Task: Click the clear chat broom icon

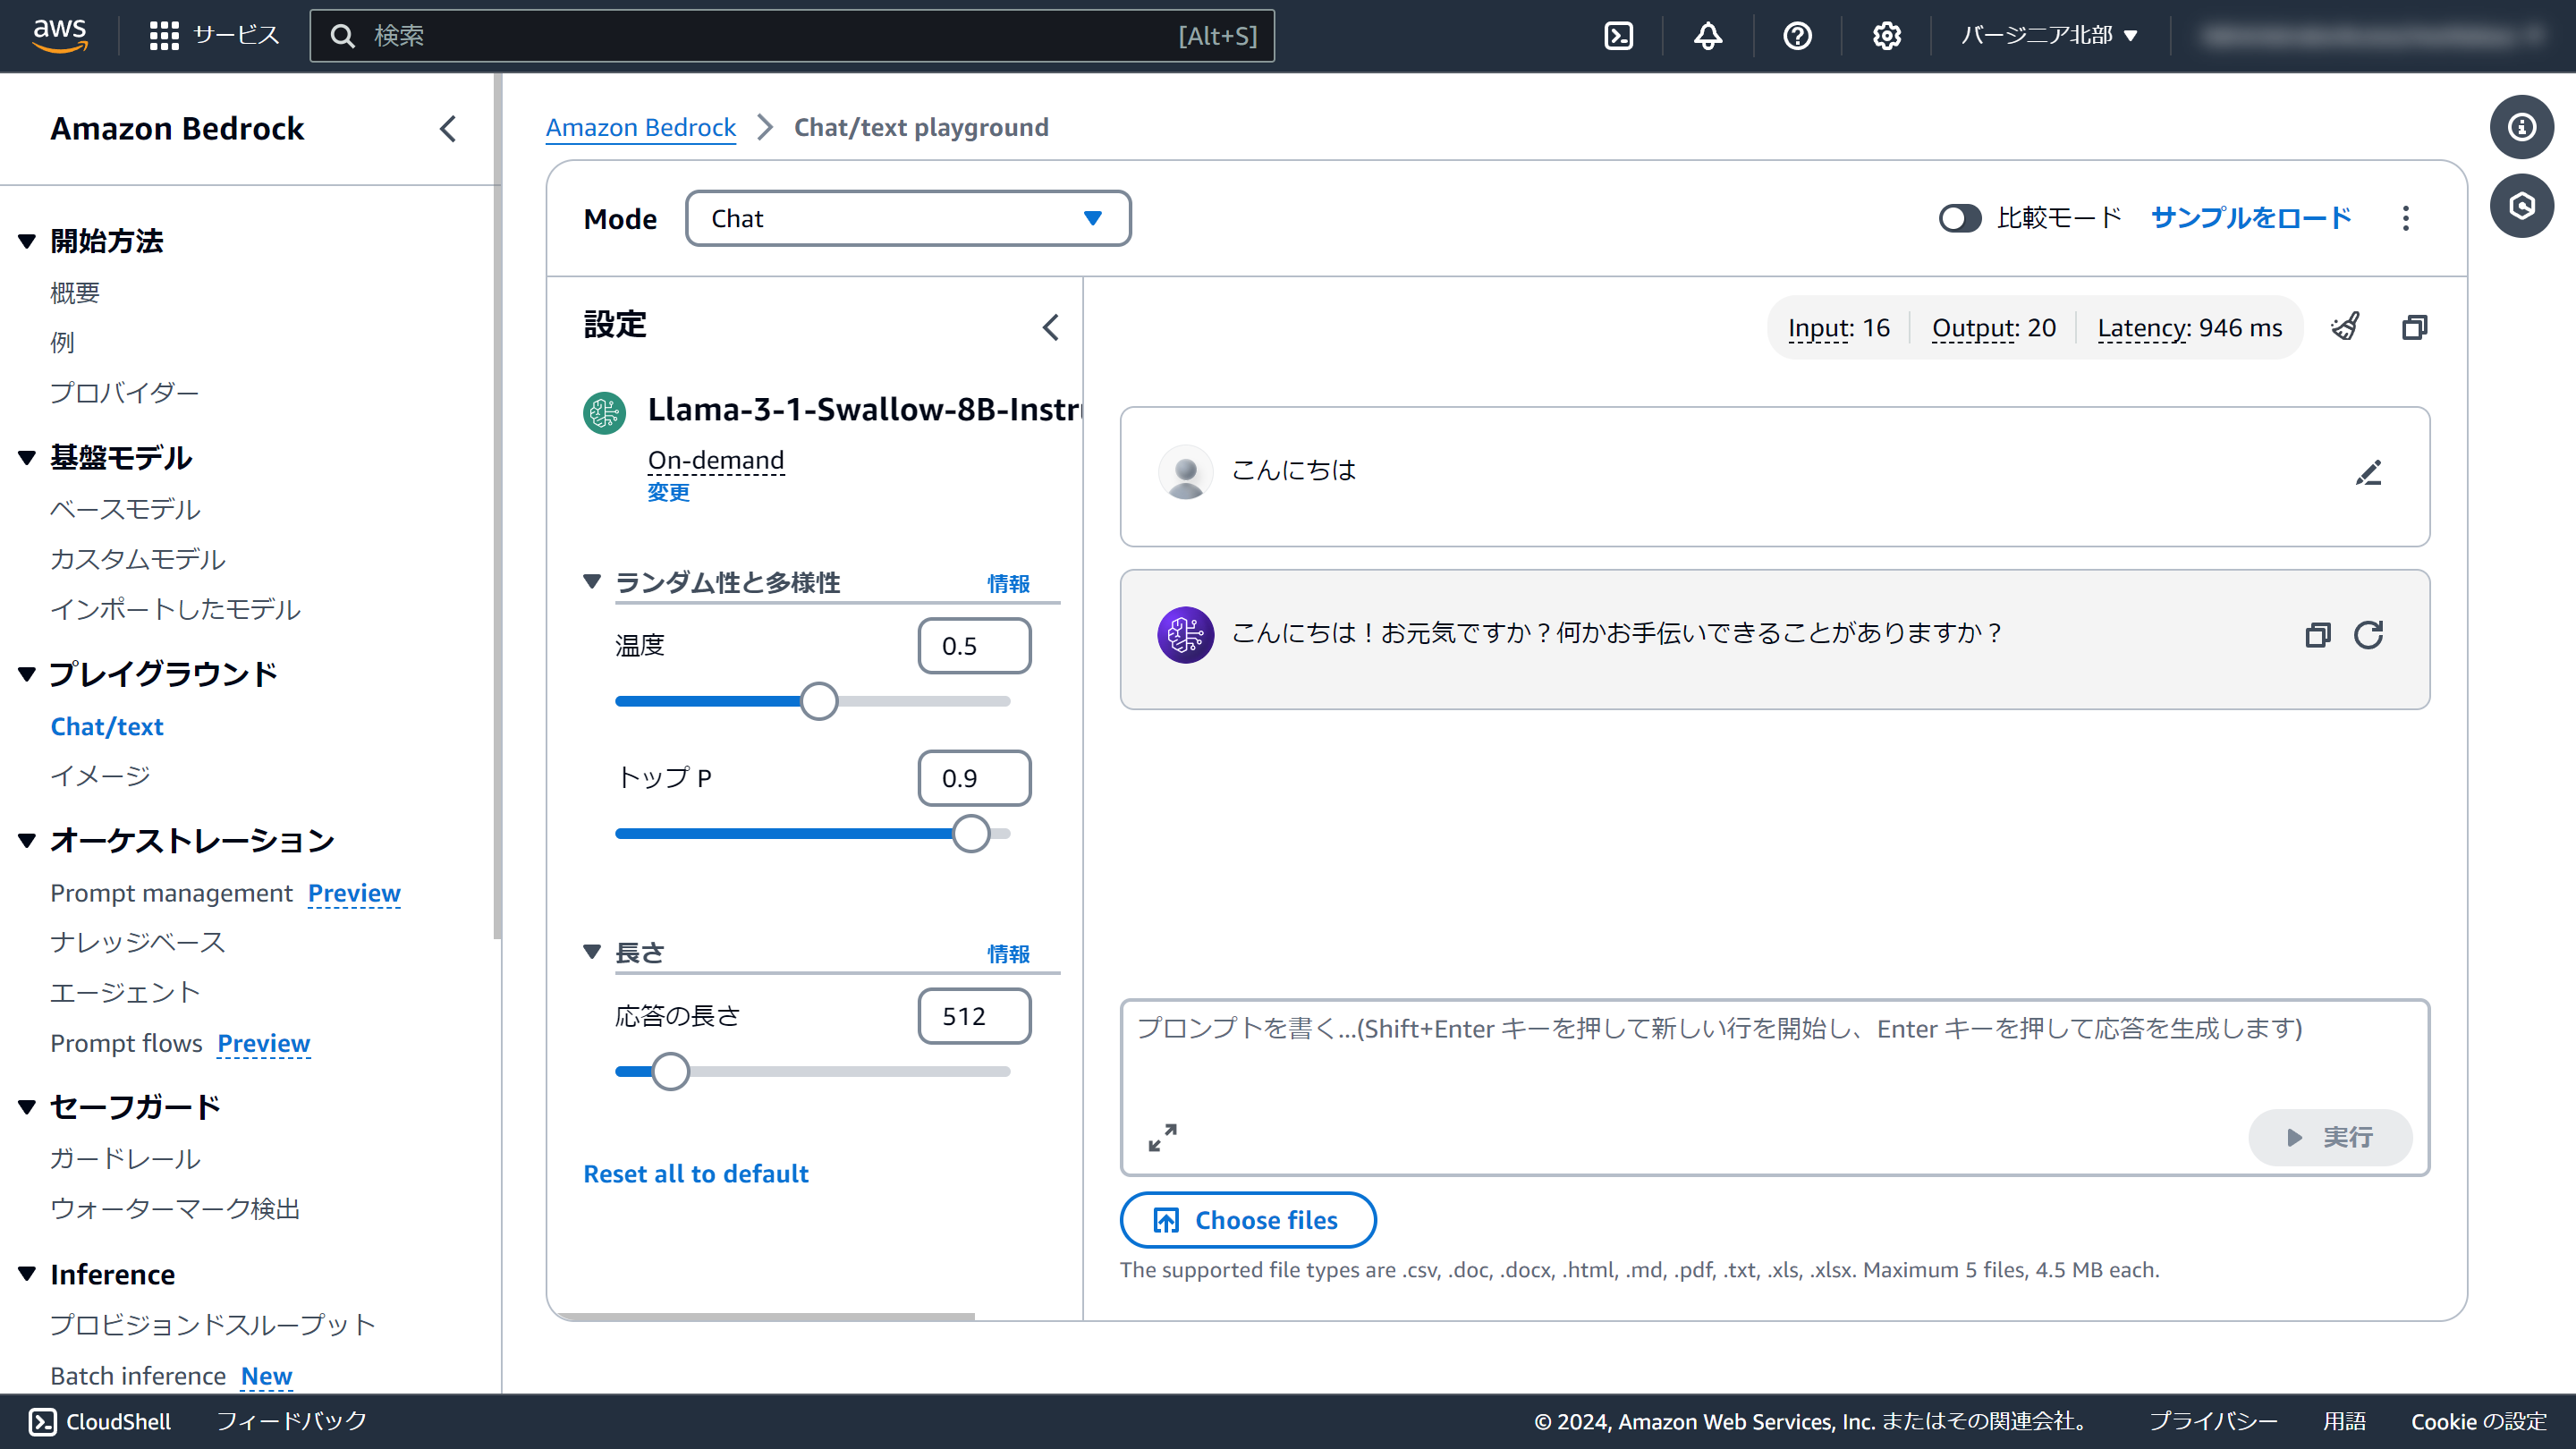Action: [2345, 327]
